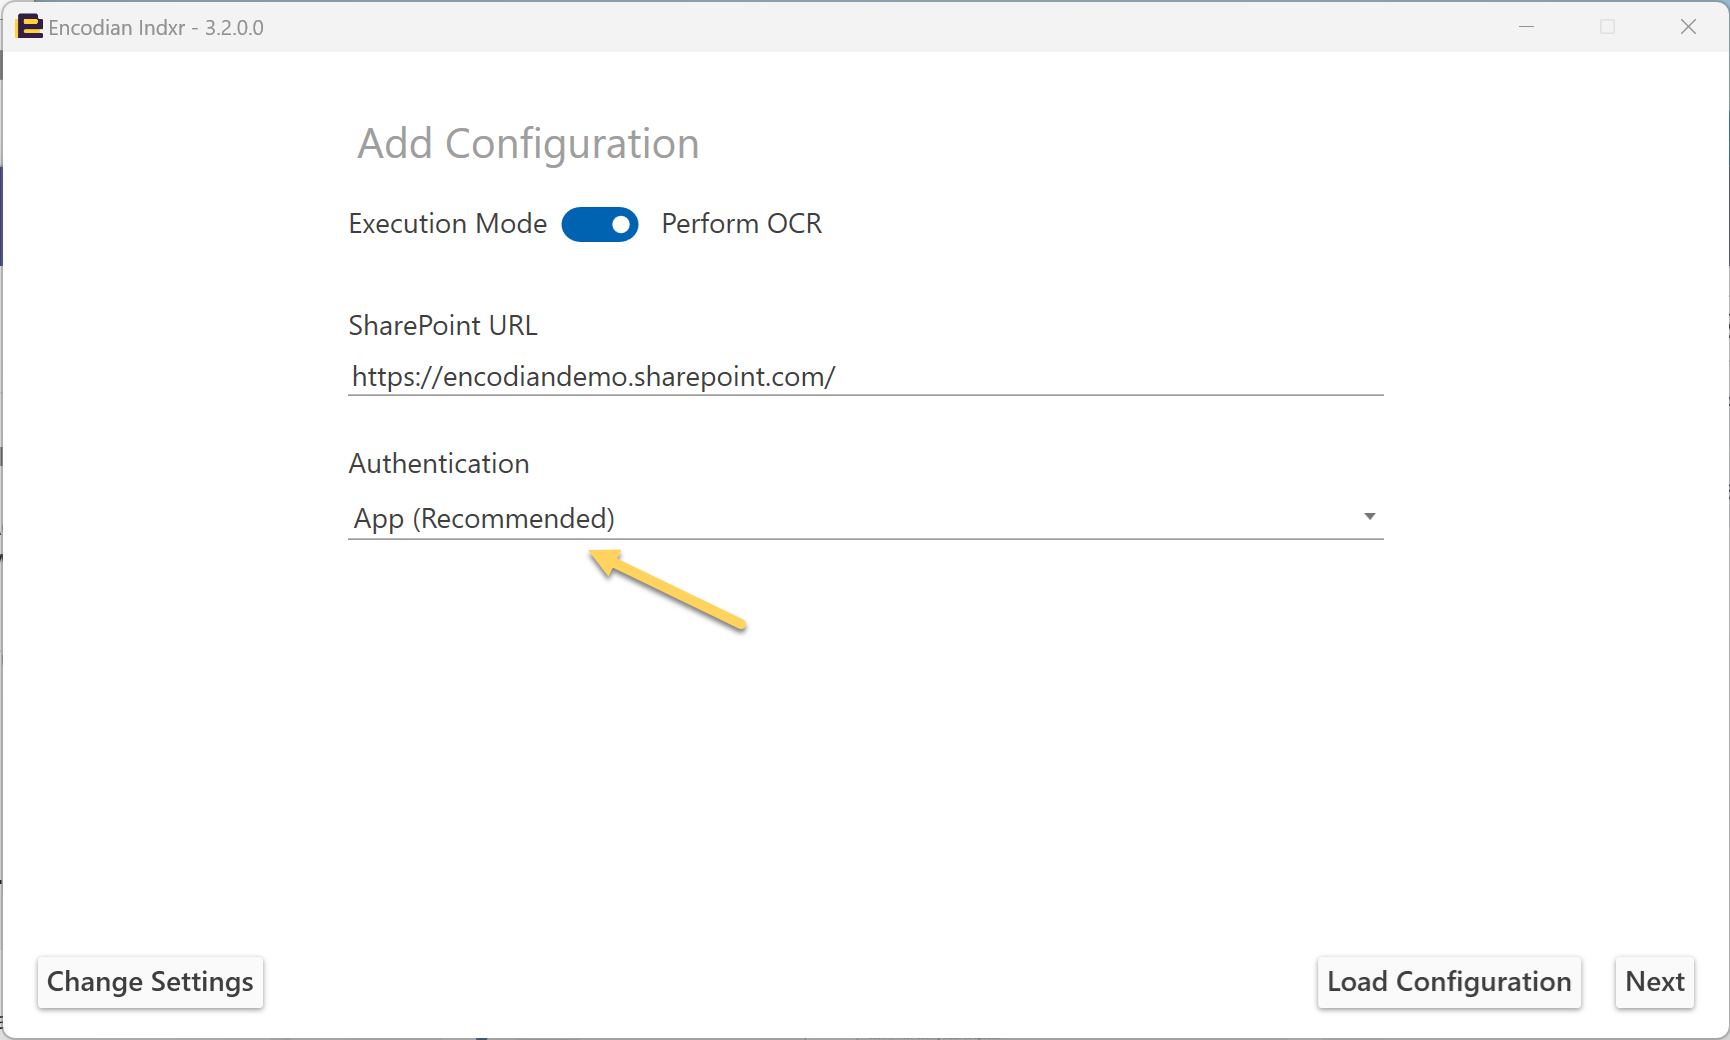Click the Encodian Indxr 3.2.0.0 title text
This screenshot has height=1040, width=1730.
coord(156,28)
